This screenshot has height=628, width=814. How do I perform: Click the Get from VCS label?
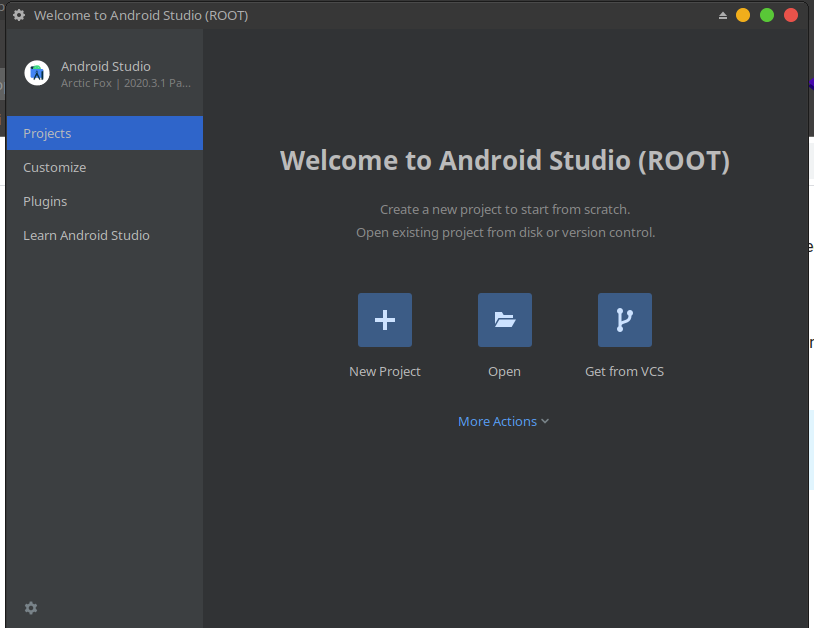[x=625, y=372]
